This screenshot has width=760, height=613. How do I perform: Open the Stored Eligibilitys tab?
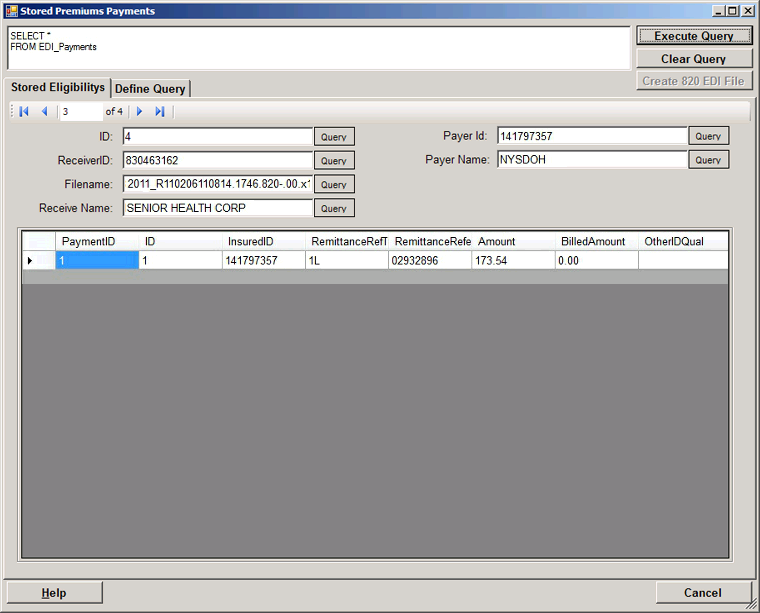(x=57, y=88)
